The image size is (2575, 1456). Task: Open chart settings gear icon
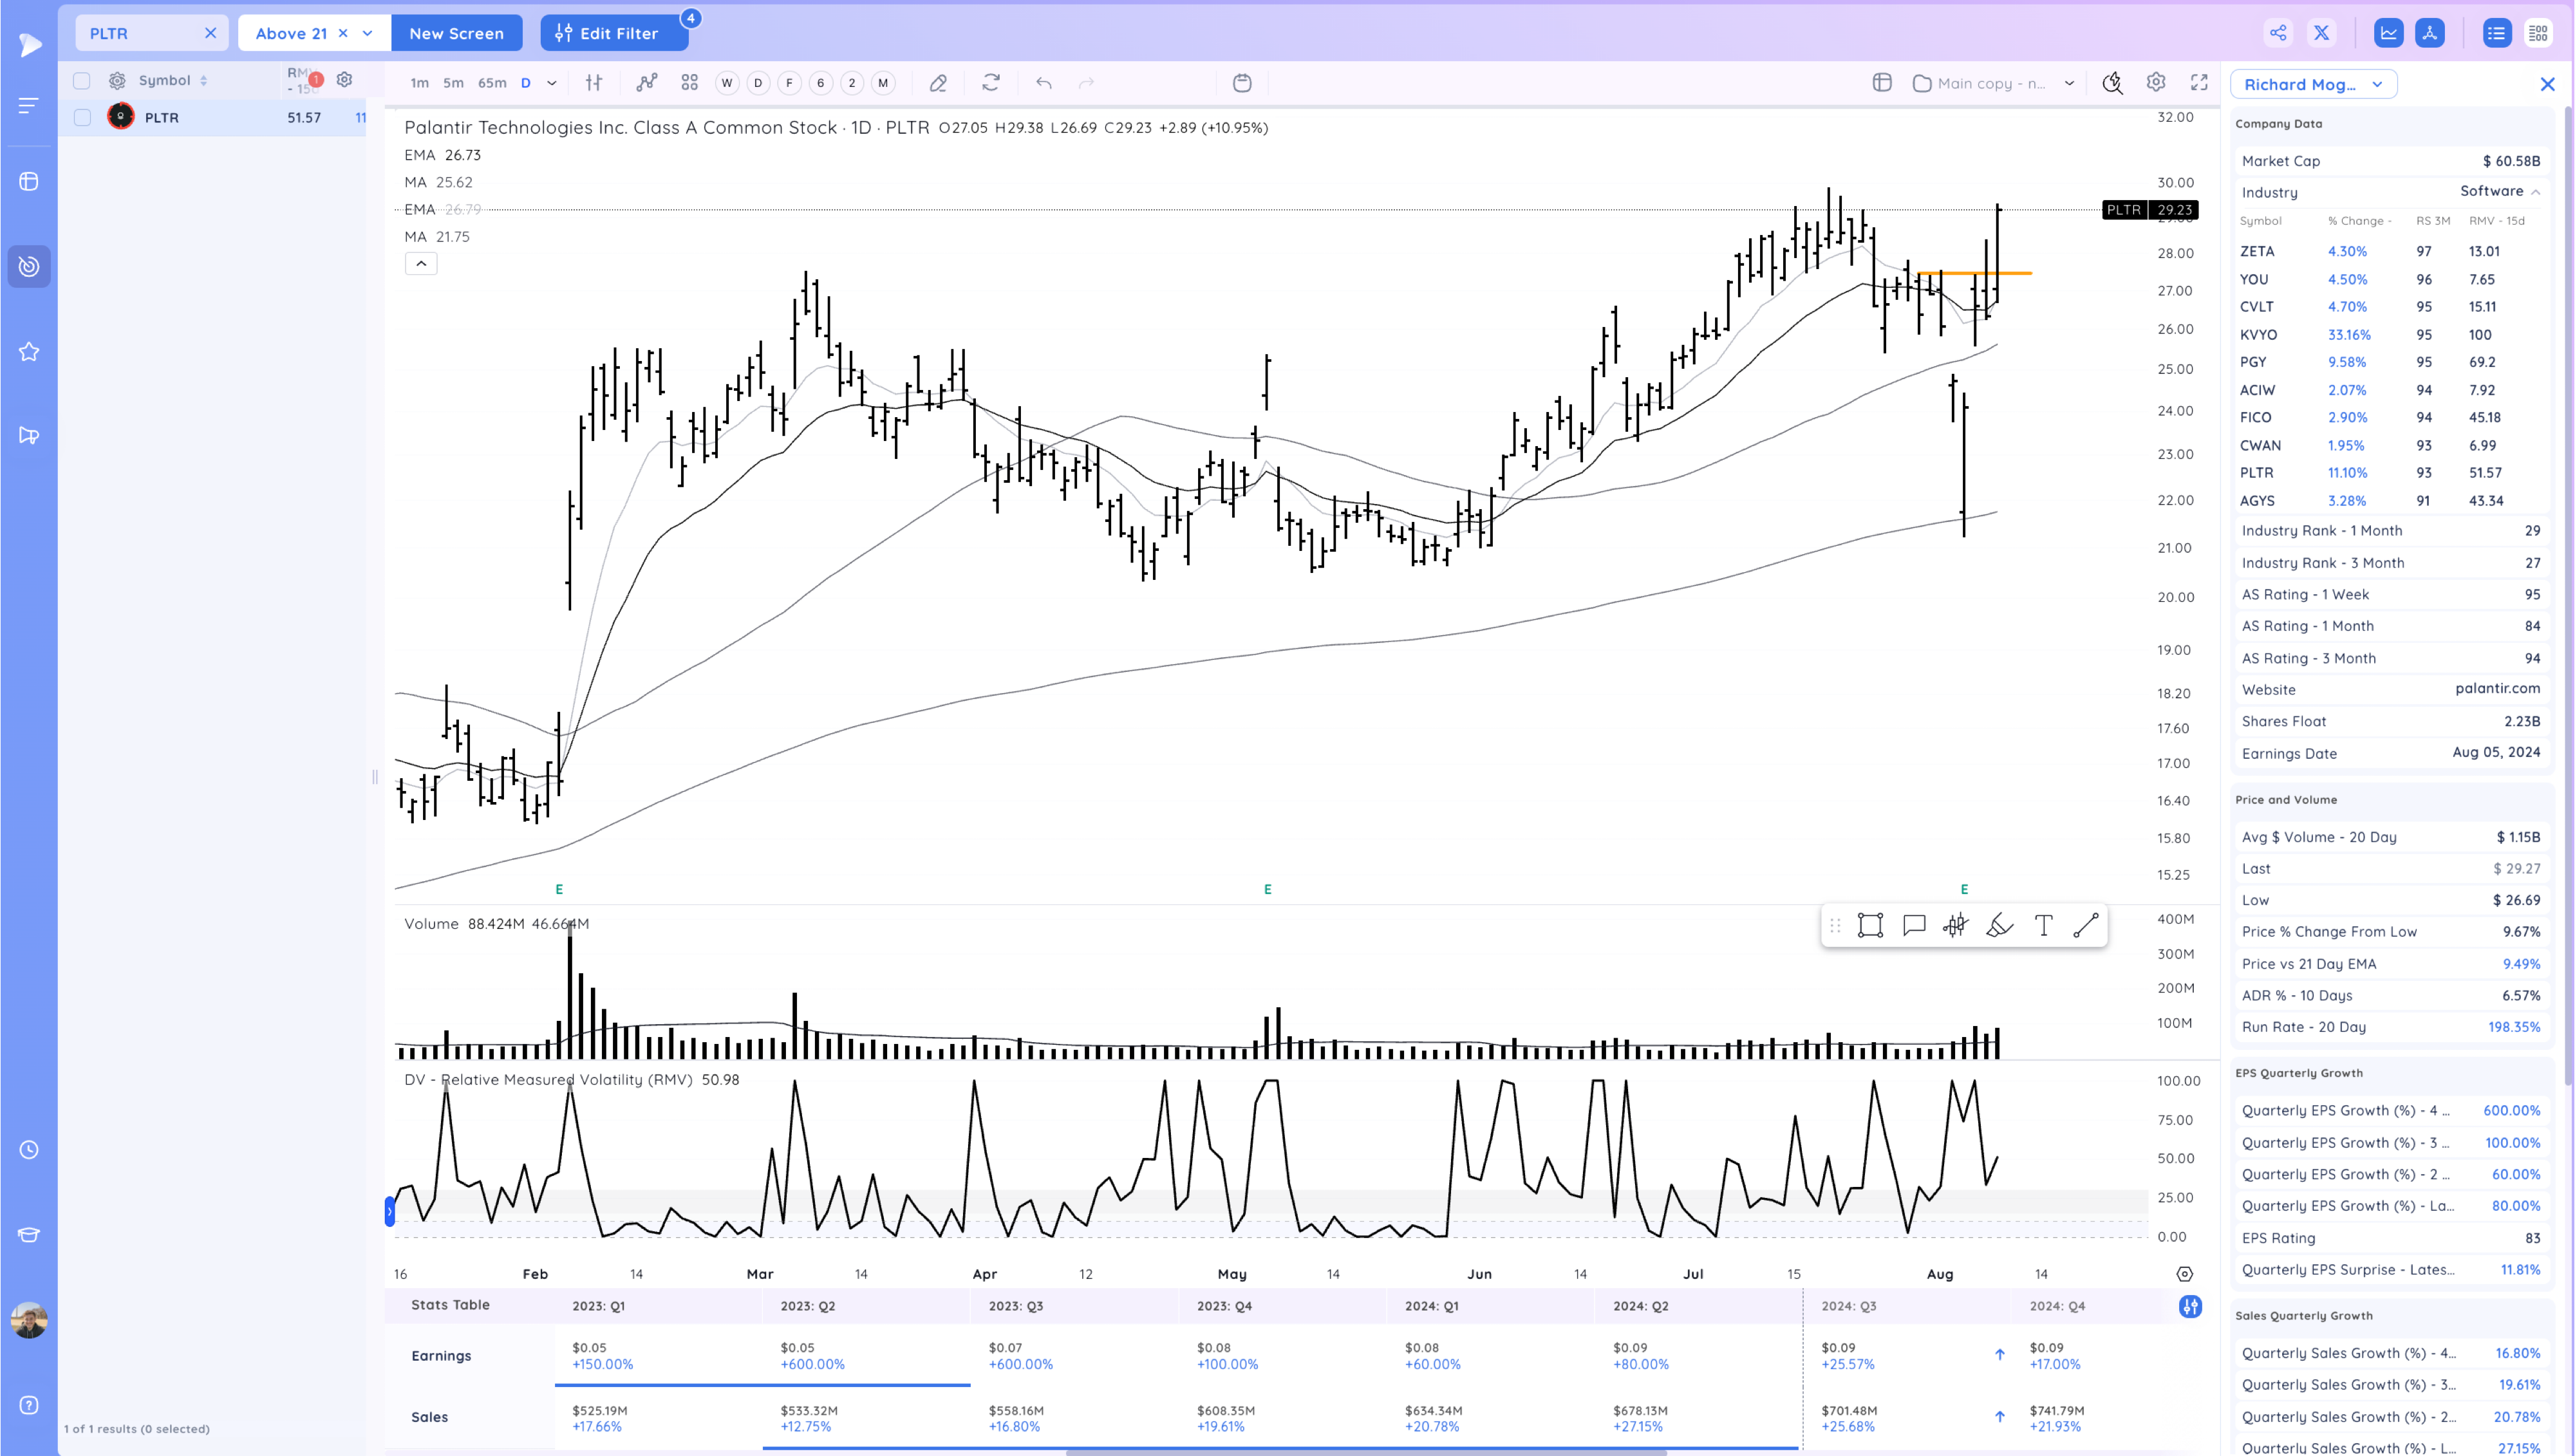(x=2155, y=83)
